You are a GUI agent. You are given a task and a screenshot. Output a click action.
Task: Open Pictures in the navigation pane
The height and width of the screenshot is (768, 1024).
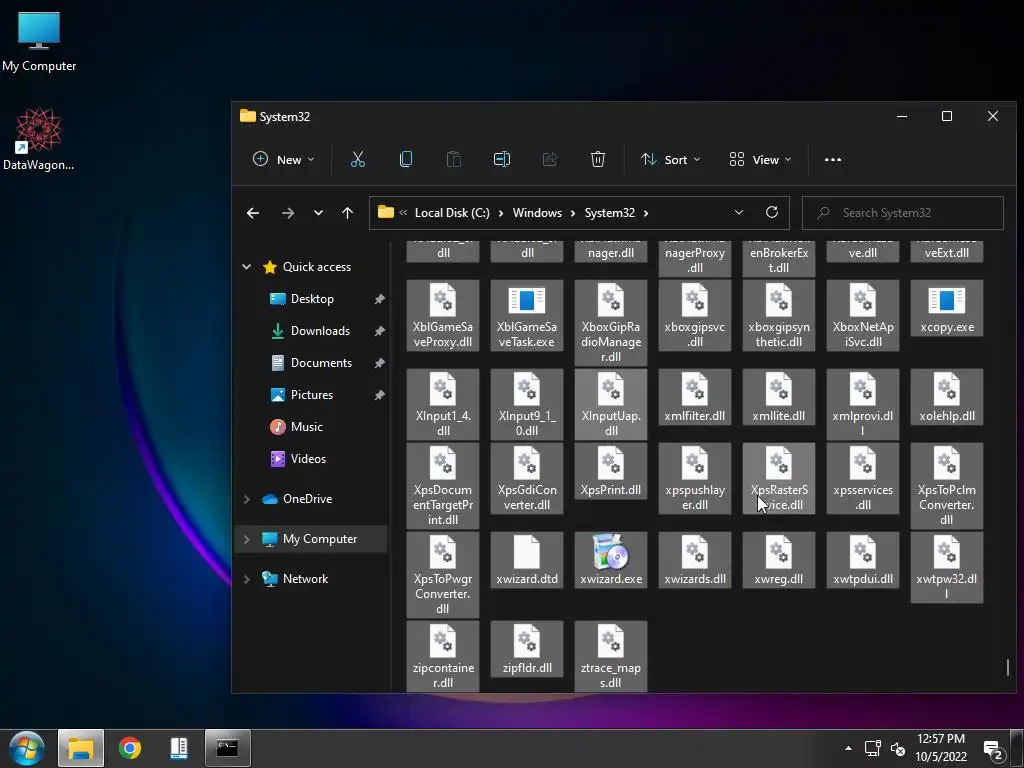coord(312,394)
